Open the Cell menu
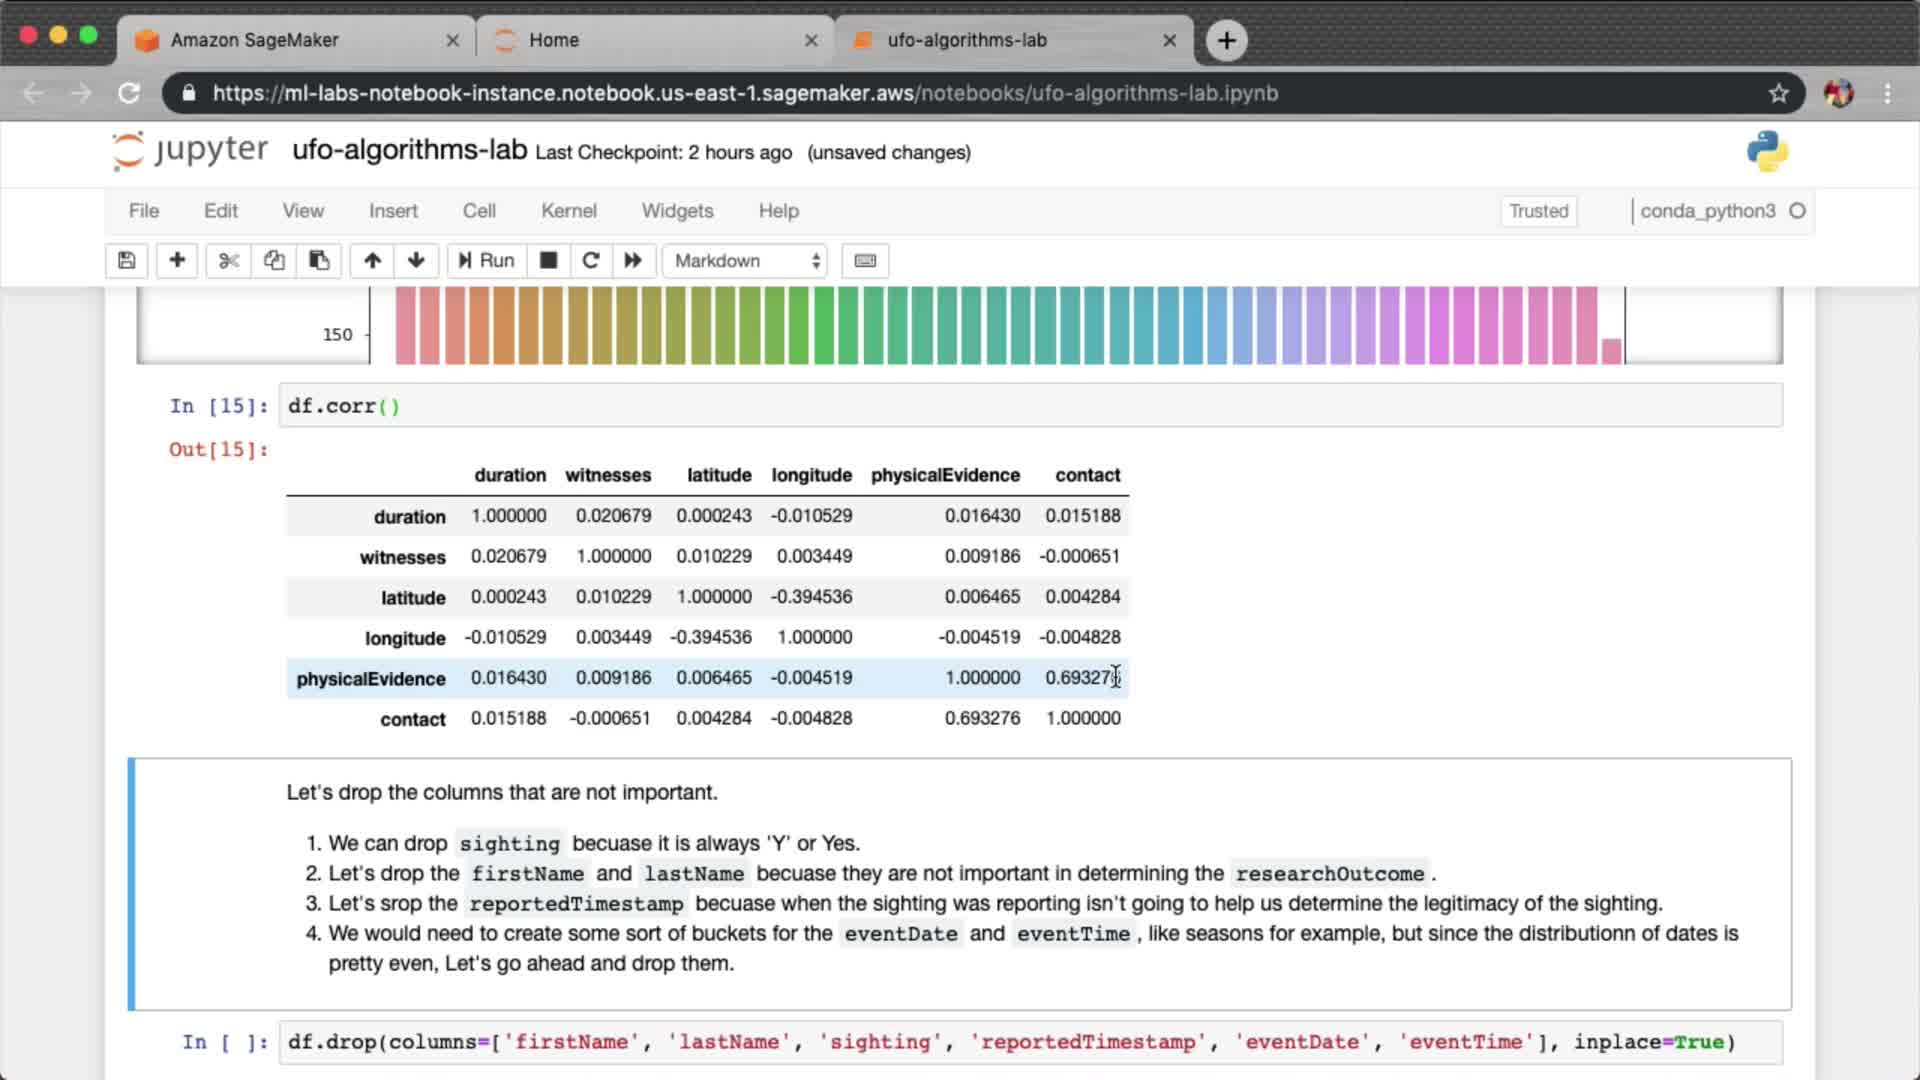Image resolution: width=1920 pixels, height=1080 pixels. coord(479,211)
